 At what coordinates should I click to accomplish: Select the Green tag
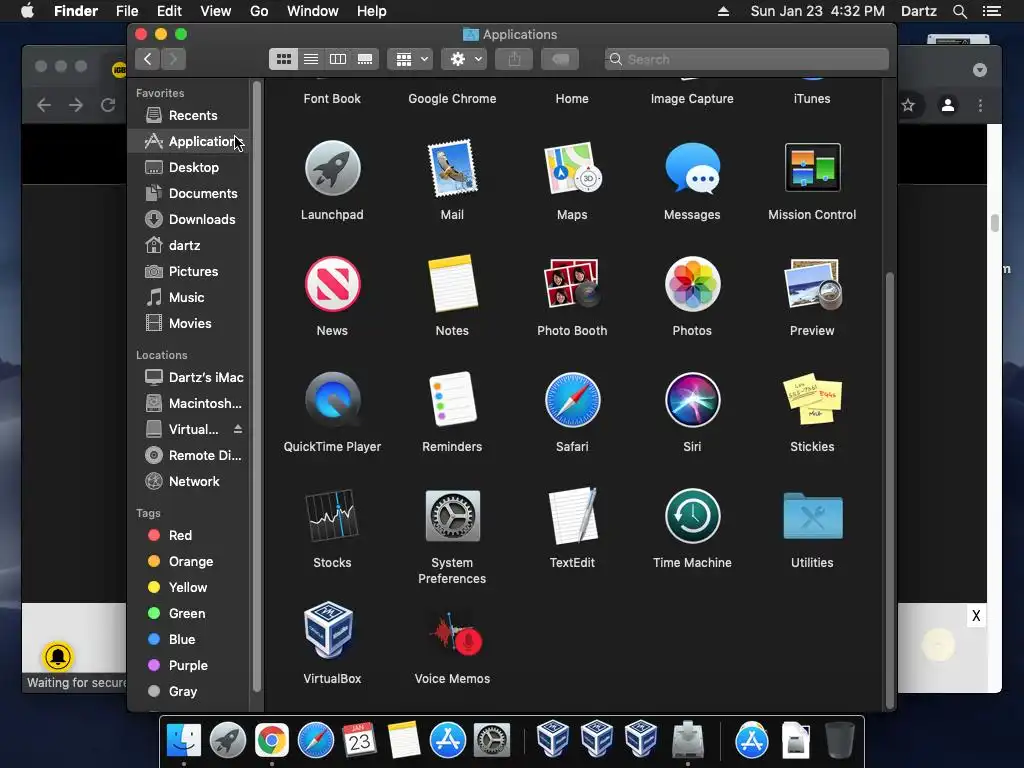[x=189, y=613]
